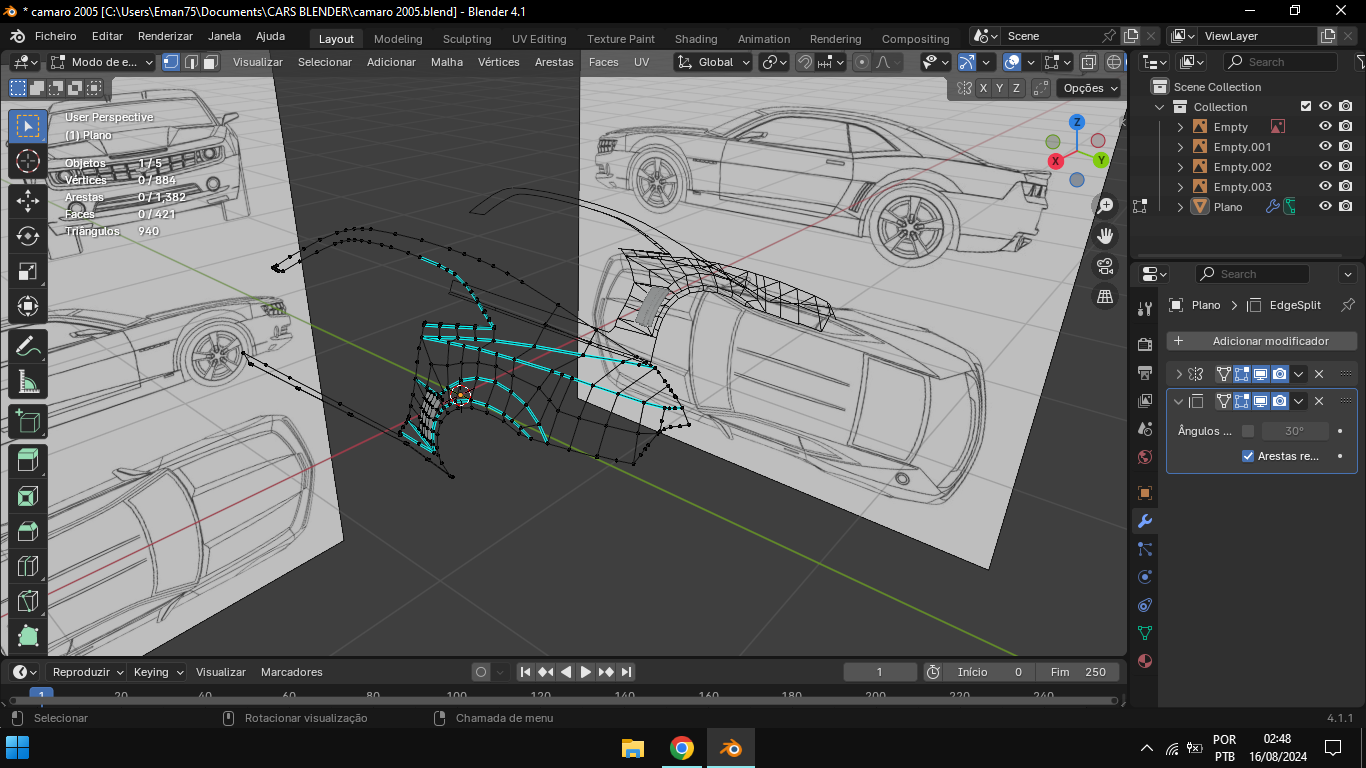Viewport: 1366px width, 768px height.
Task: Open the Render properties tab
Action: pyautogui.click(x=1145, y=345)
